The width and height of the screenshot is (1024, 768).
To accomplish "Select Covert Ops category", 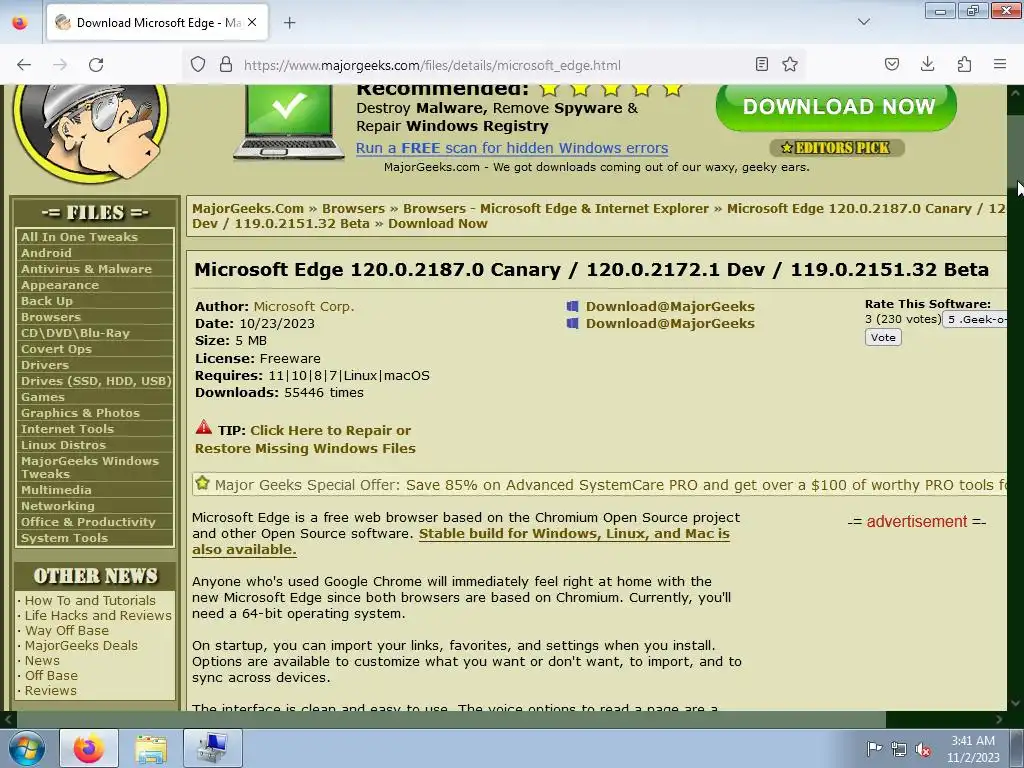I will coord(56,349).
